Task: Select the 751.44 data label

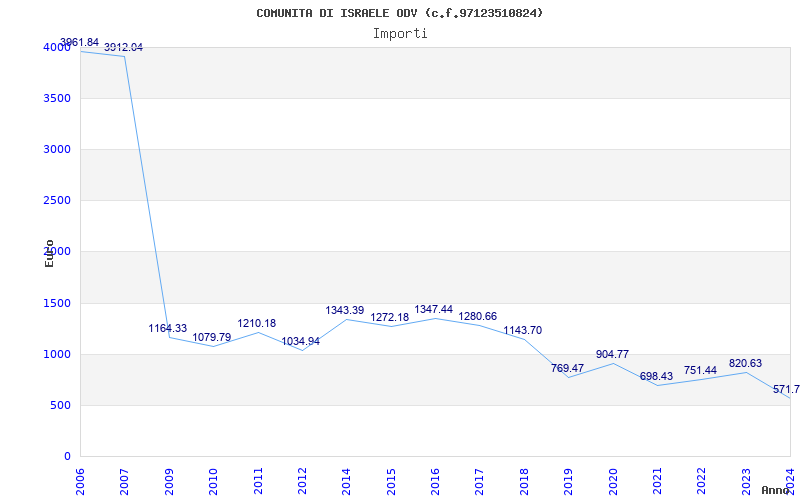Action: [701, 371]
